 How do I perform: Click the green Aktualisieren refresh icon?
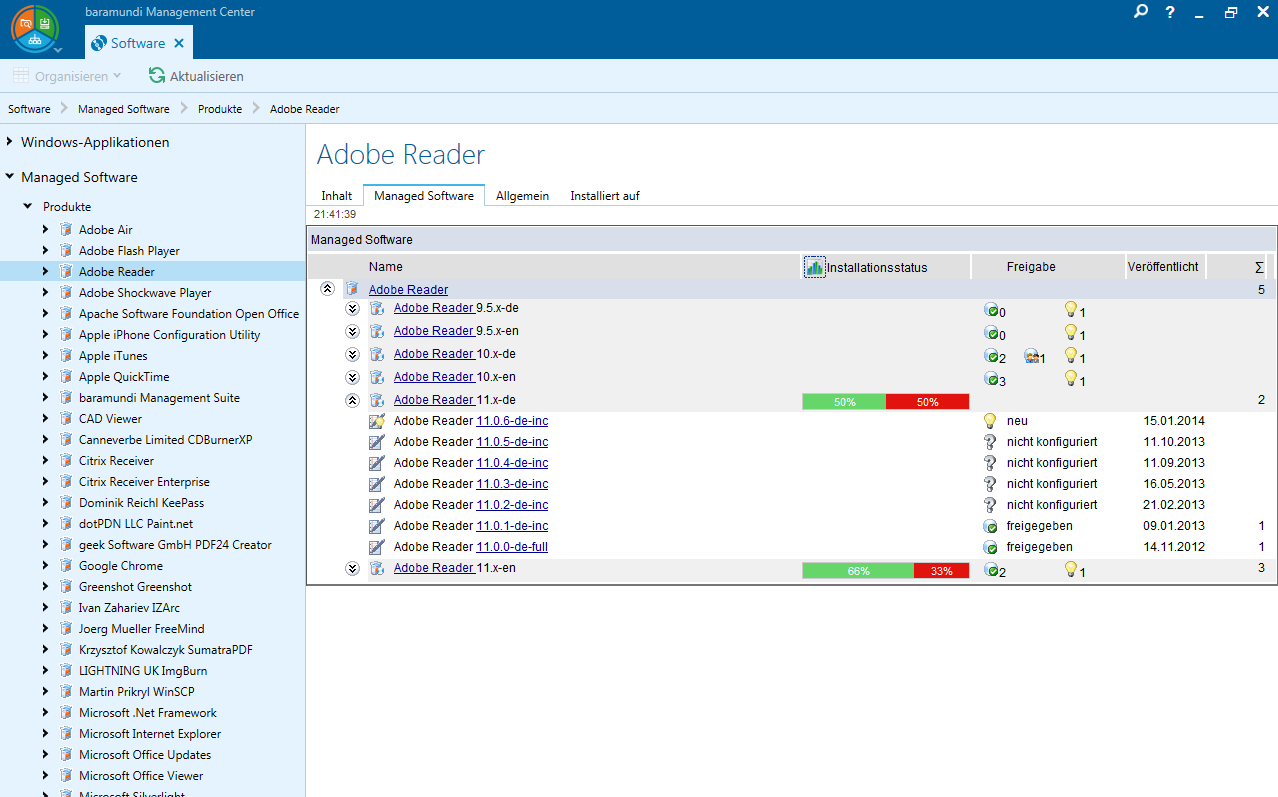(x=157, y=76)
